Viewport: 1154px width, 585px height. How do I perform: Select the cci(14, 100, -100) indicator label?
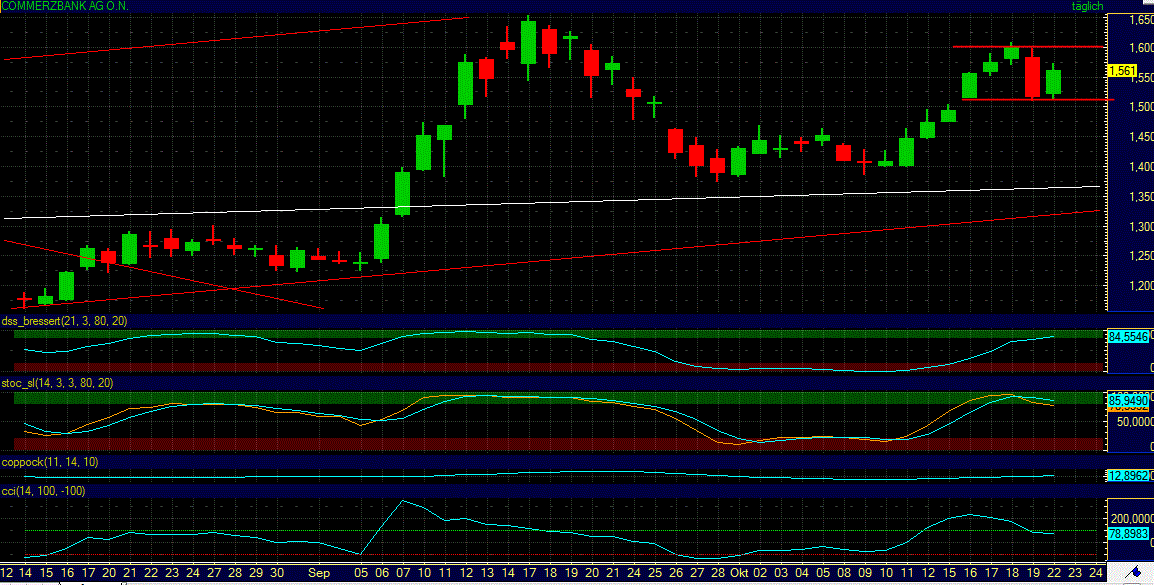coord(42,490)
